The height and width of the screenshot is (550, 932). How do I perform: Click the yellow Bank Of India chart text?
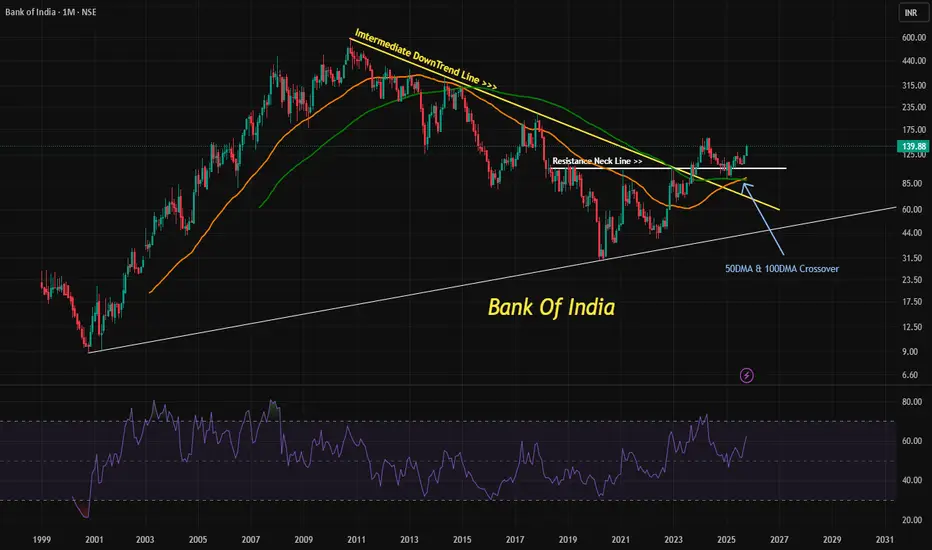click(551, 307)
